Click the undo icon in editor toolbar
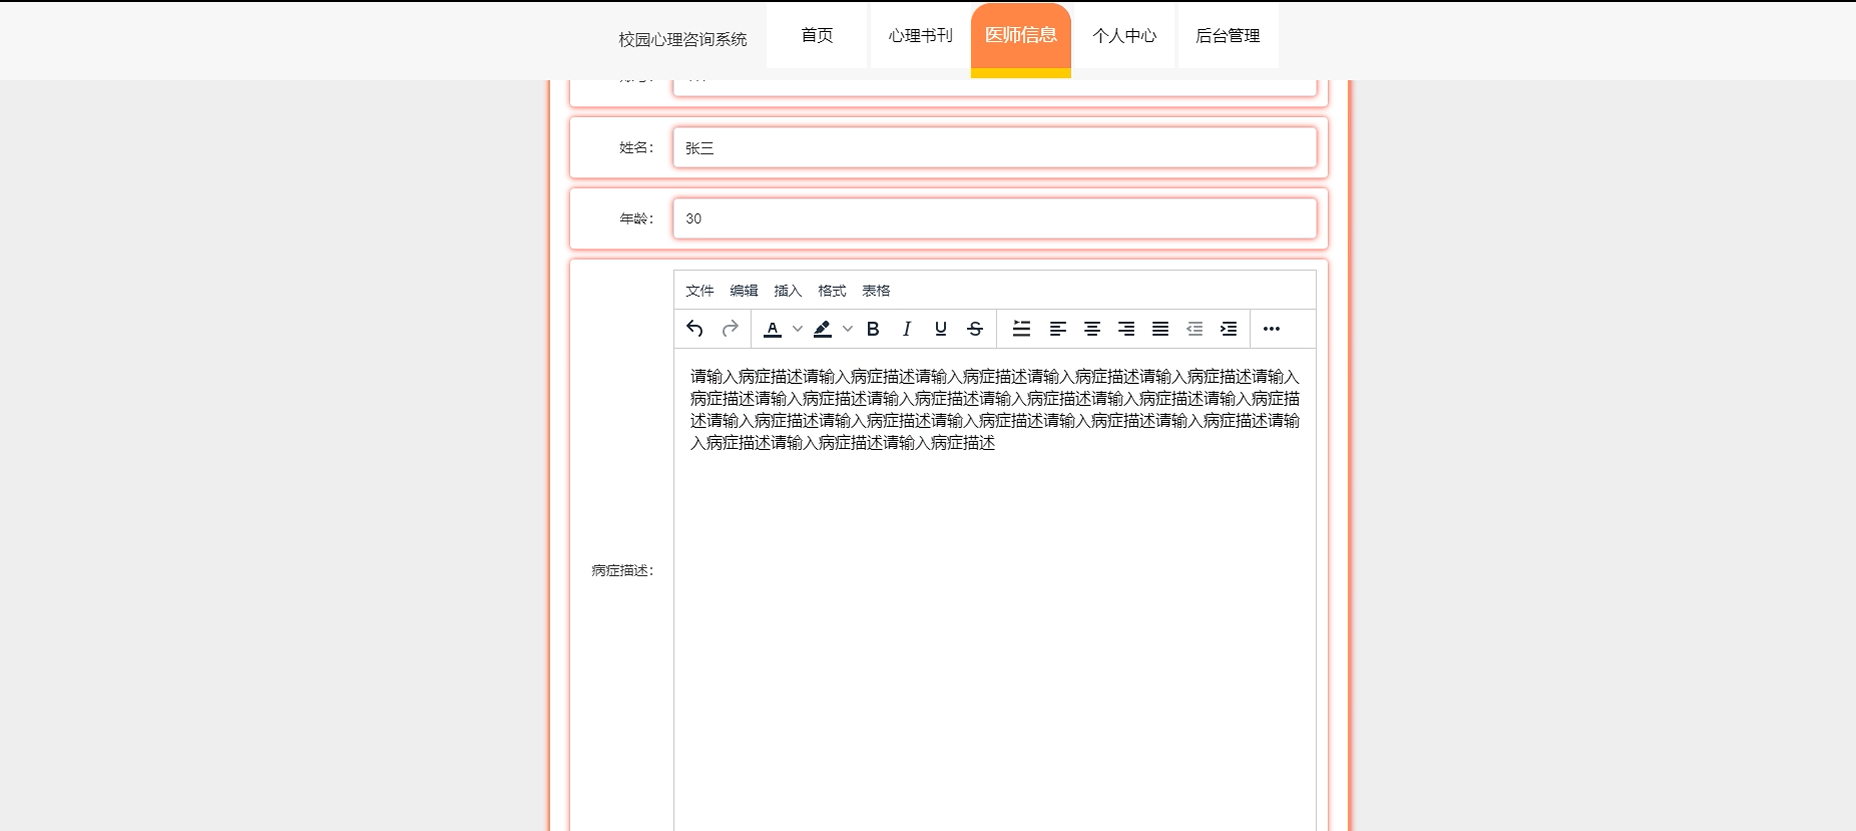 coord(695,328)
